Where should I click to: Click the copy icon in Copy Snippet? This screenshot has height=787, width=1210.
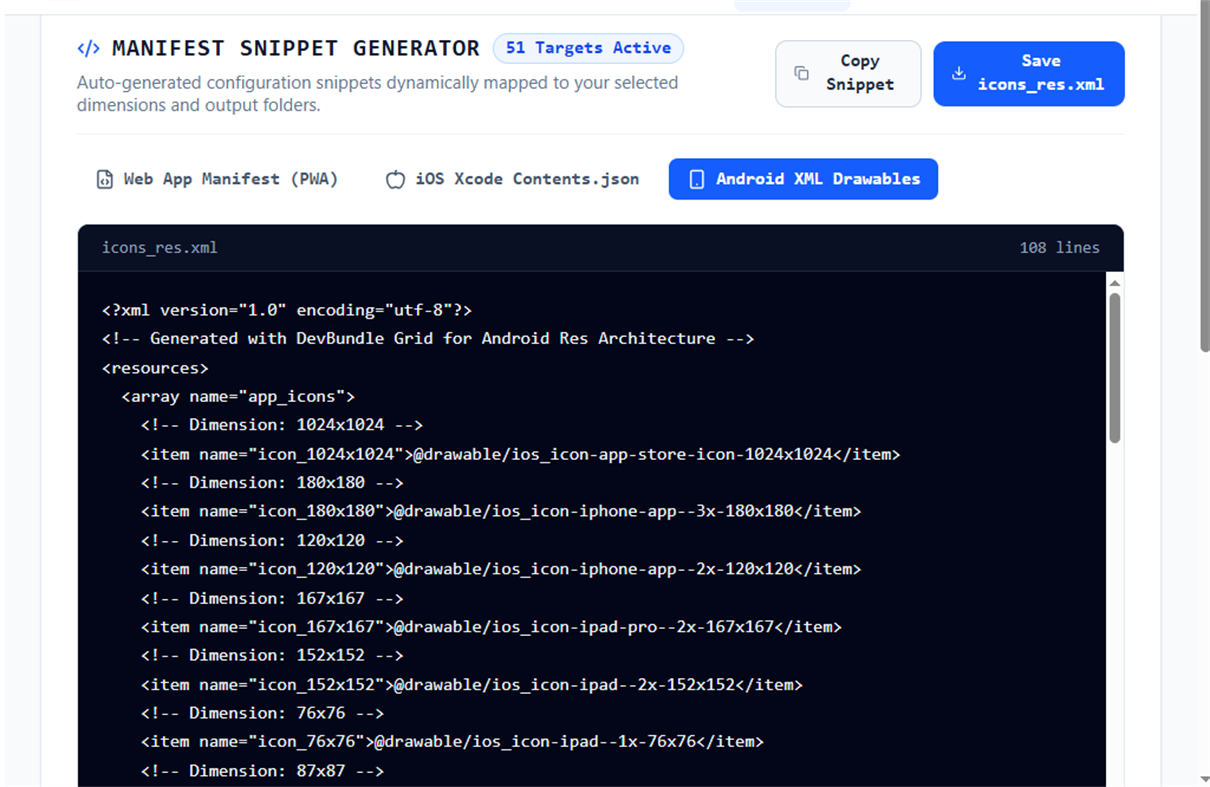pos(801,73)
